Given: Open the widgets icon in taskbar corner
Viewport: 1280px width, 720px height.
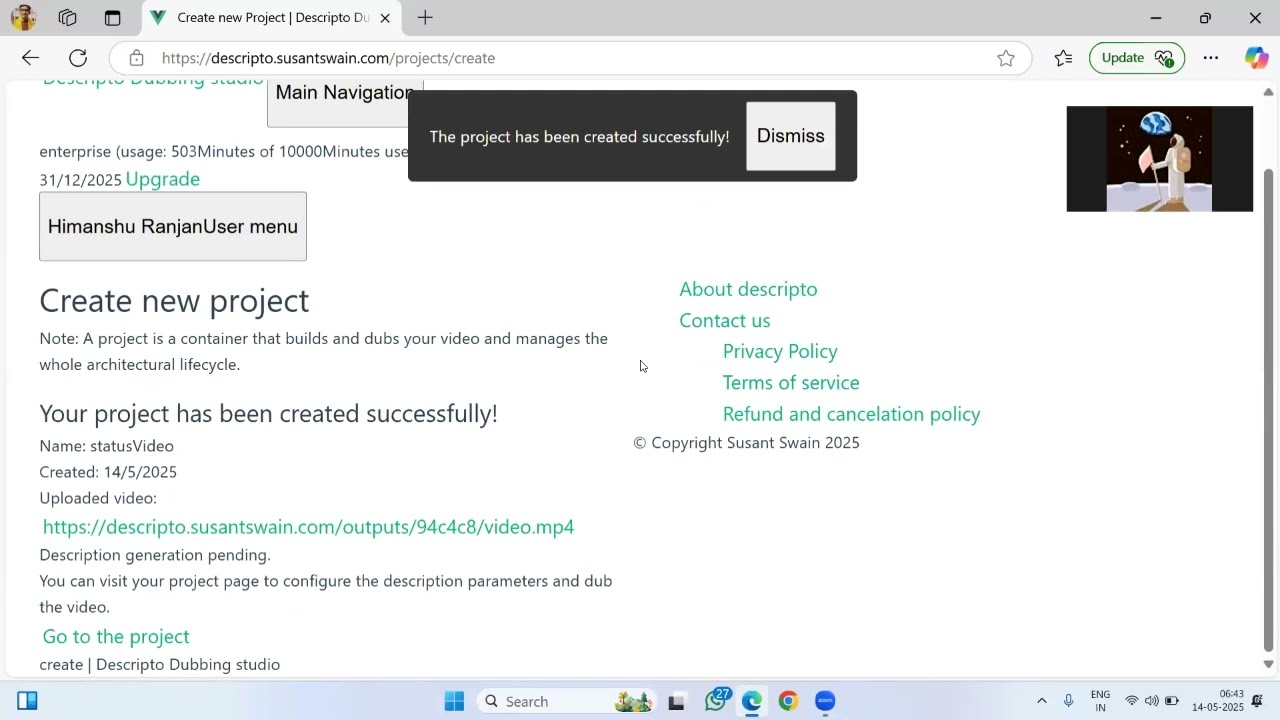Looking at the screenshot, I should point(27,701).
